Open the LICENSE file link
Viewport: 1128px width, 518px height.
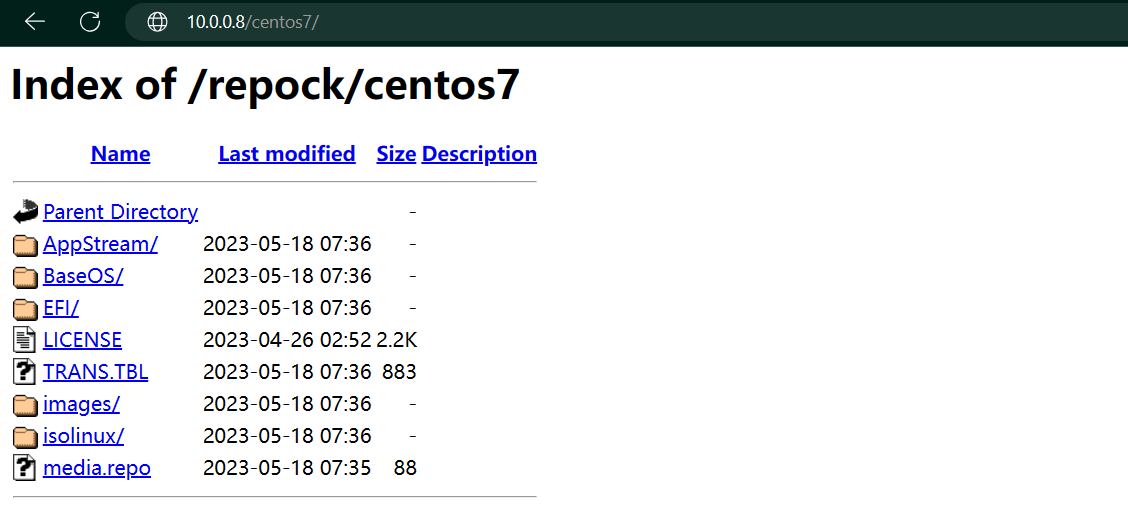pos(82,340)
